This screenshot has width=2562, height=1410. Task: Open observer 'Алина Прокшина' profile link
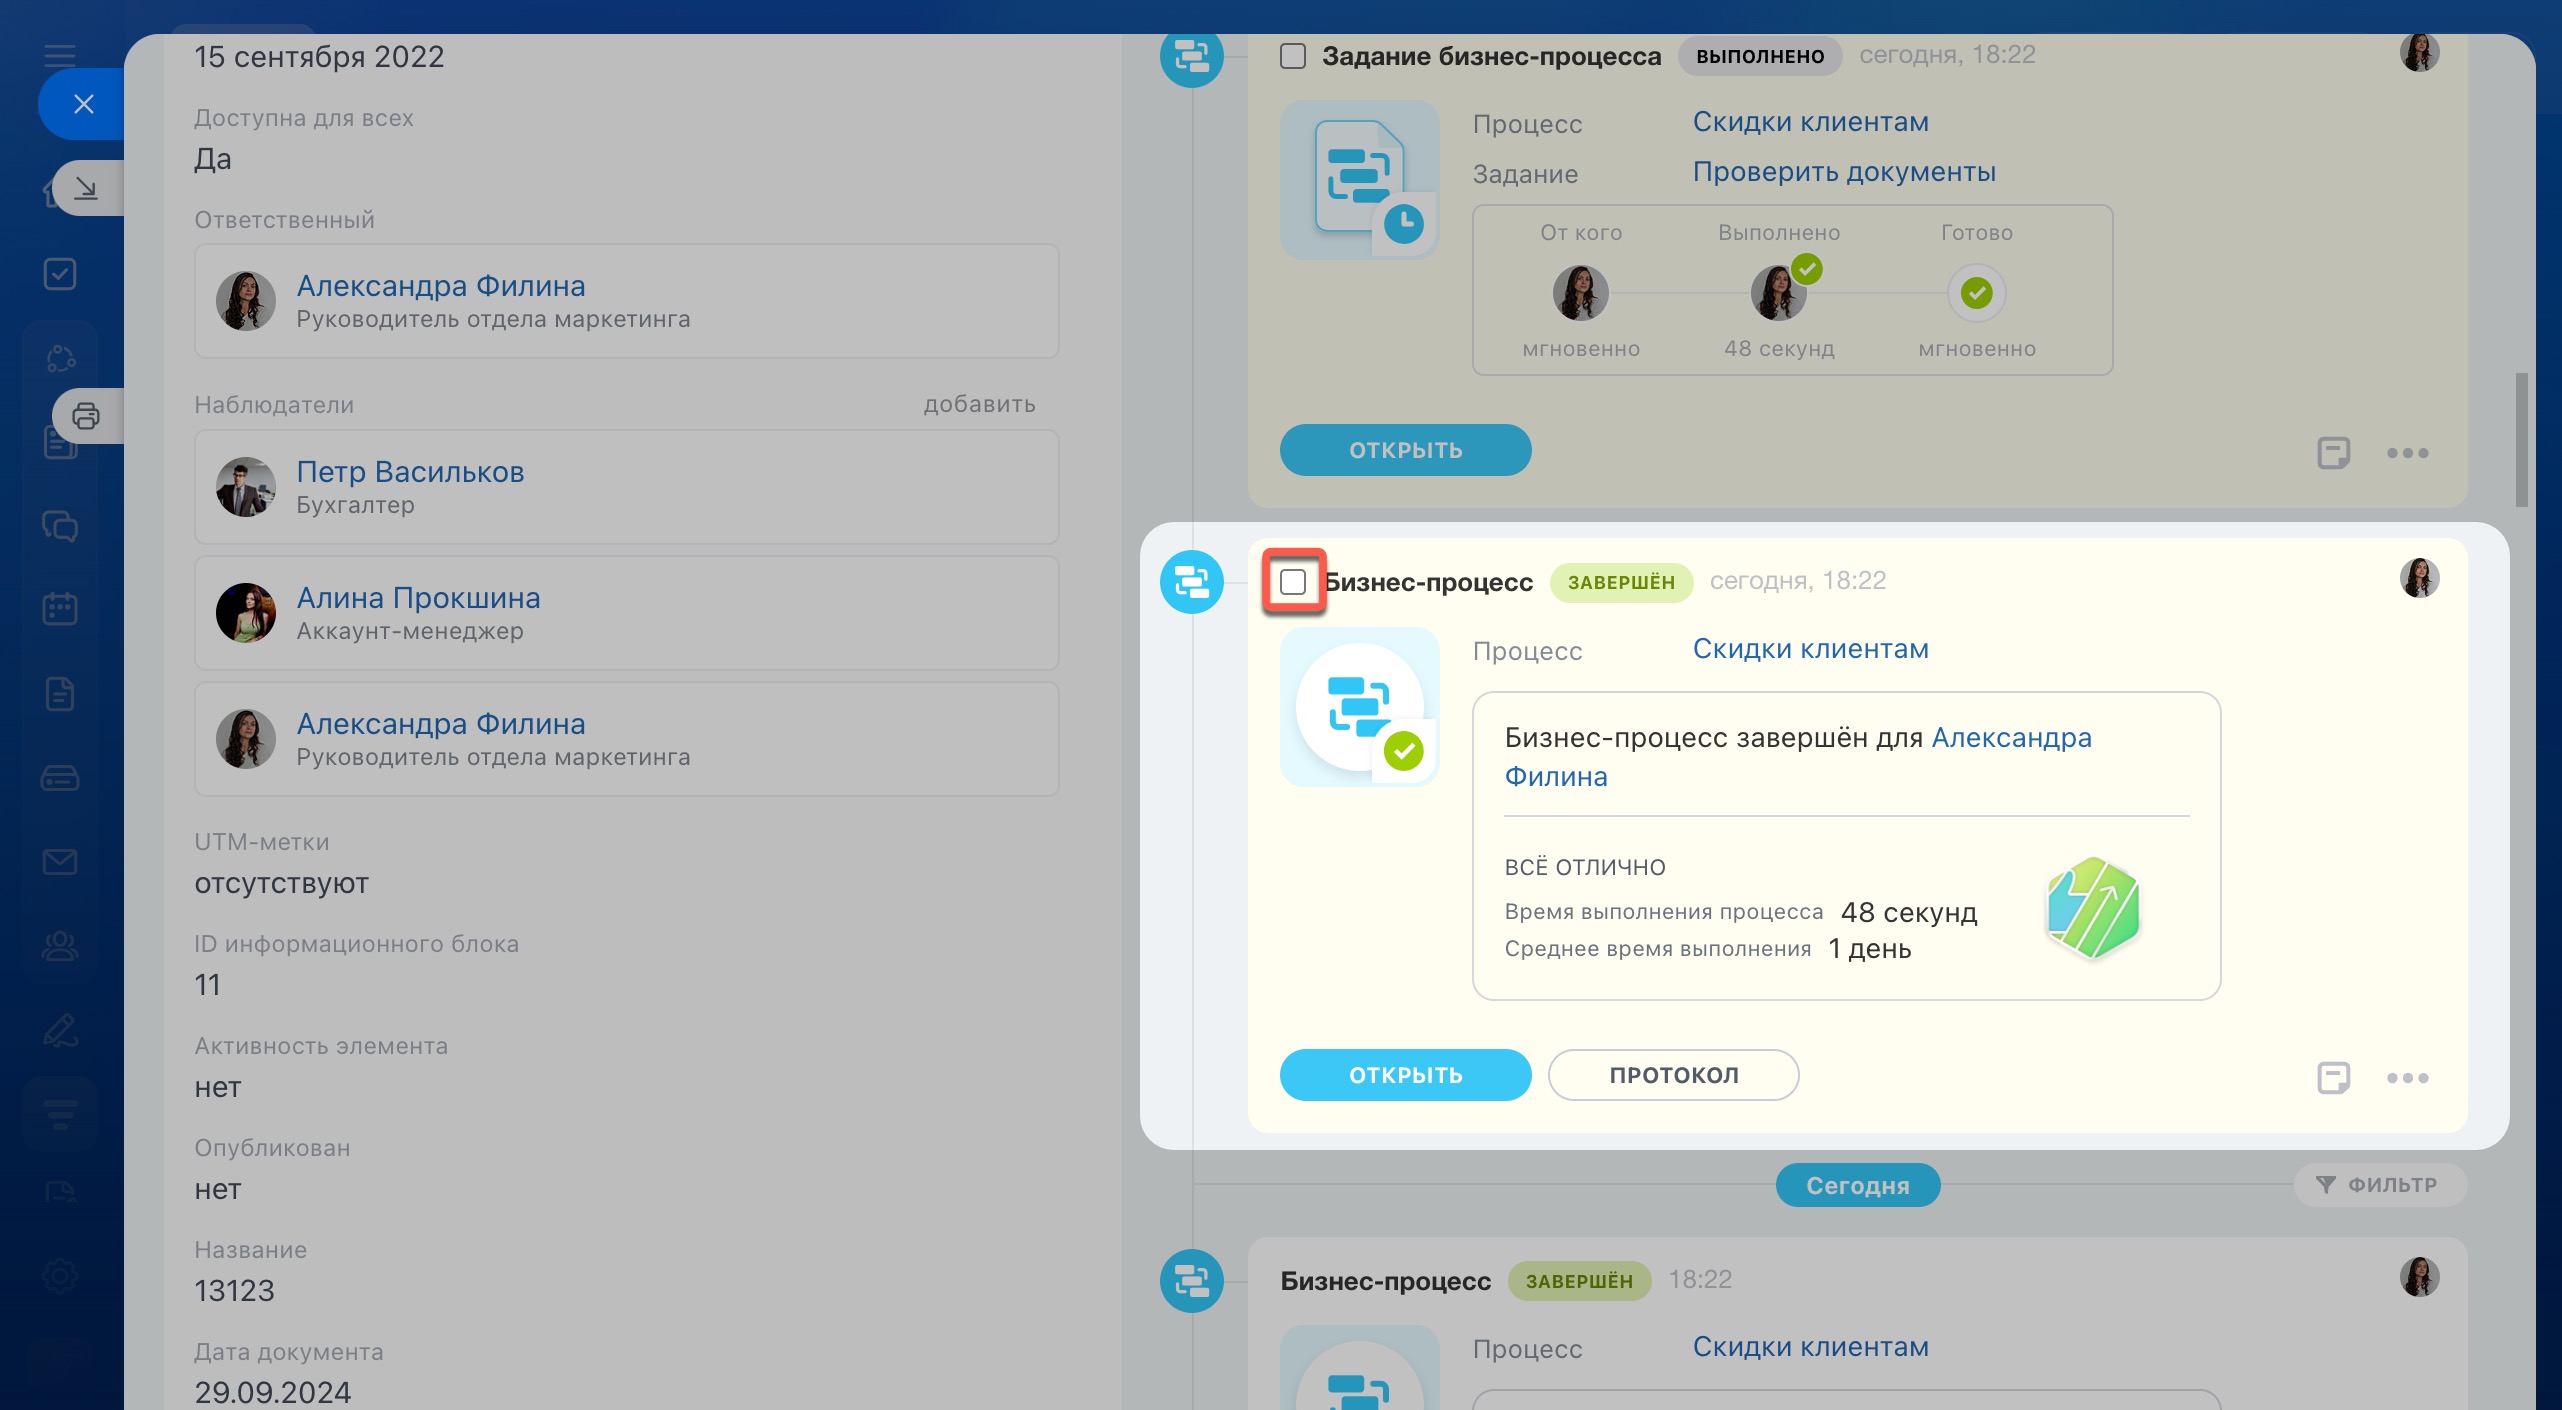(418, 597)
